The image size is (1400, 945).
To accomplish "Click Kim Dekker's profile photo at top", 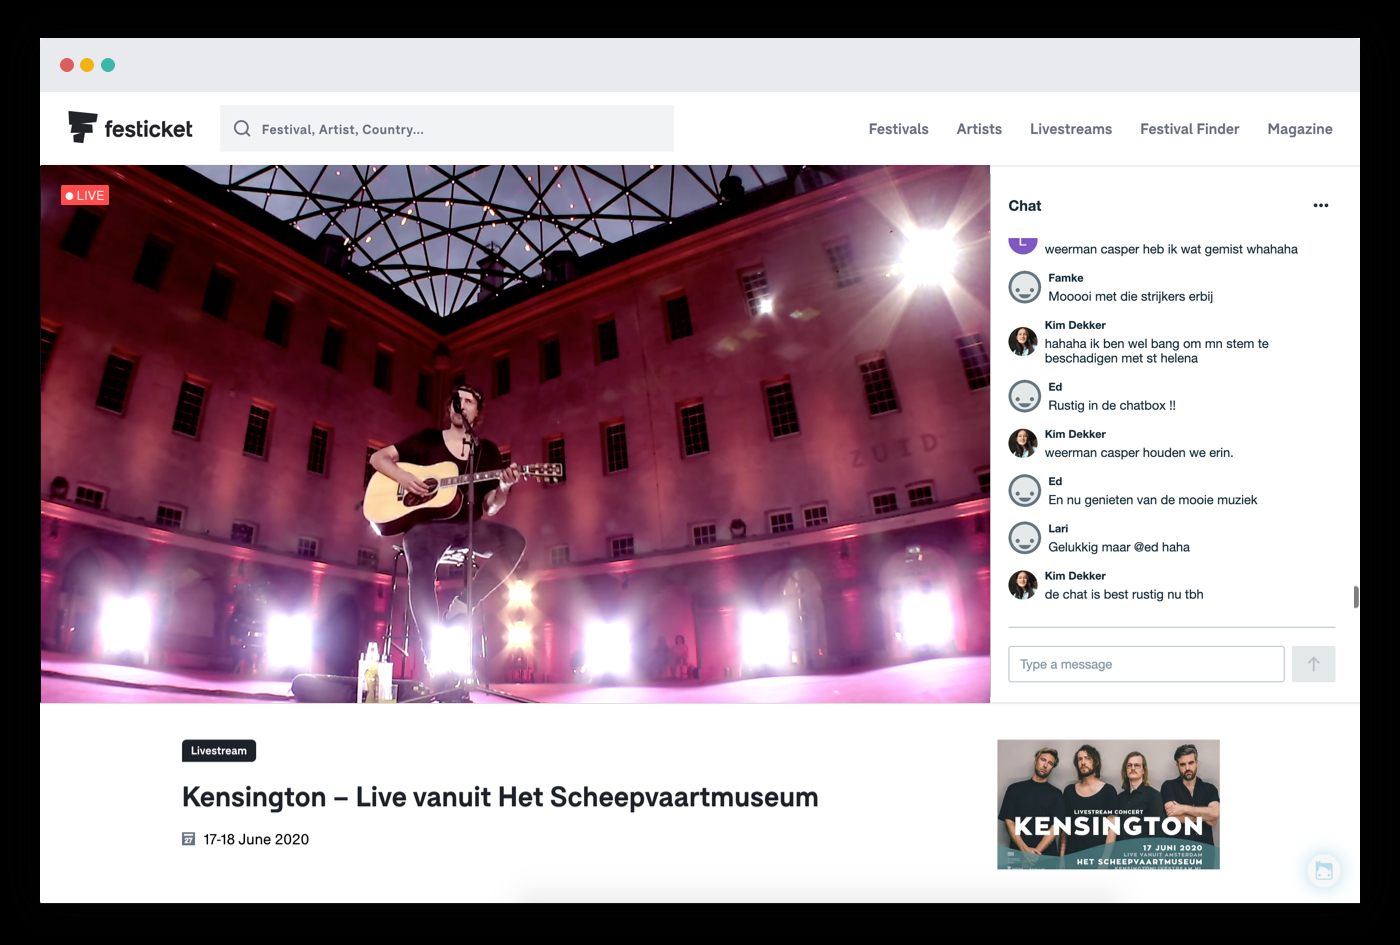I will coord(1022,341).
